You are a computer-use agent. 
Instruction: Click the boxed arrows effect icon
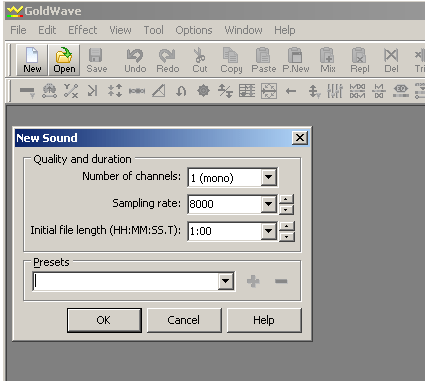click(269, 91)
